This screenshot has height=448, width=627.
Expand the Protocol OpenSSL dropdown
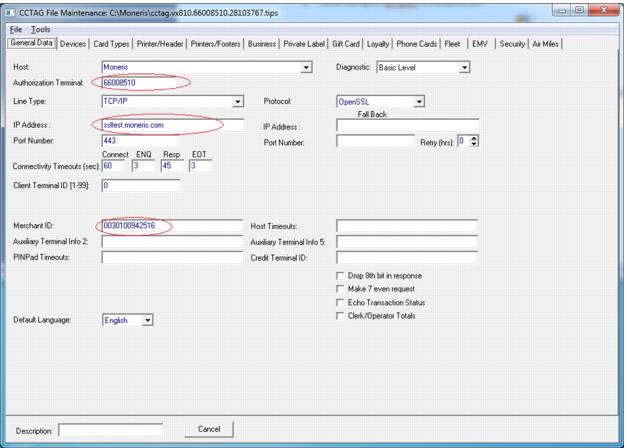coord(420,101)
